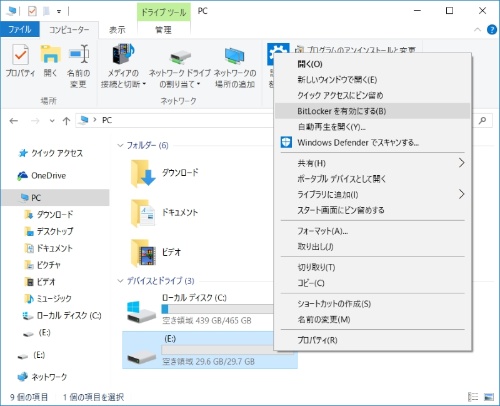Click the 開く ribbon icon
This screenshot has width=500, height=406.
(x=50, y=54)
